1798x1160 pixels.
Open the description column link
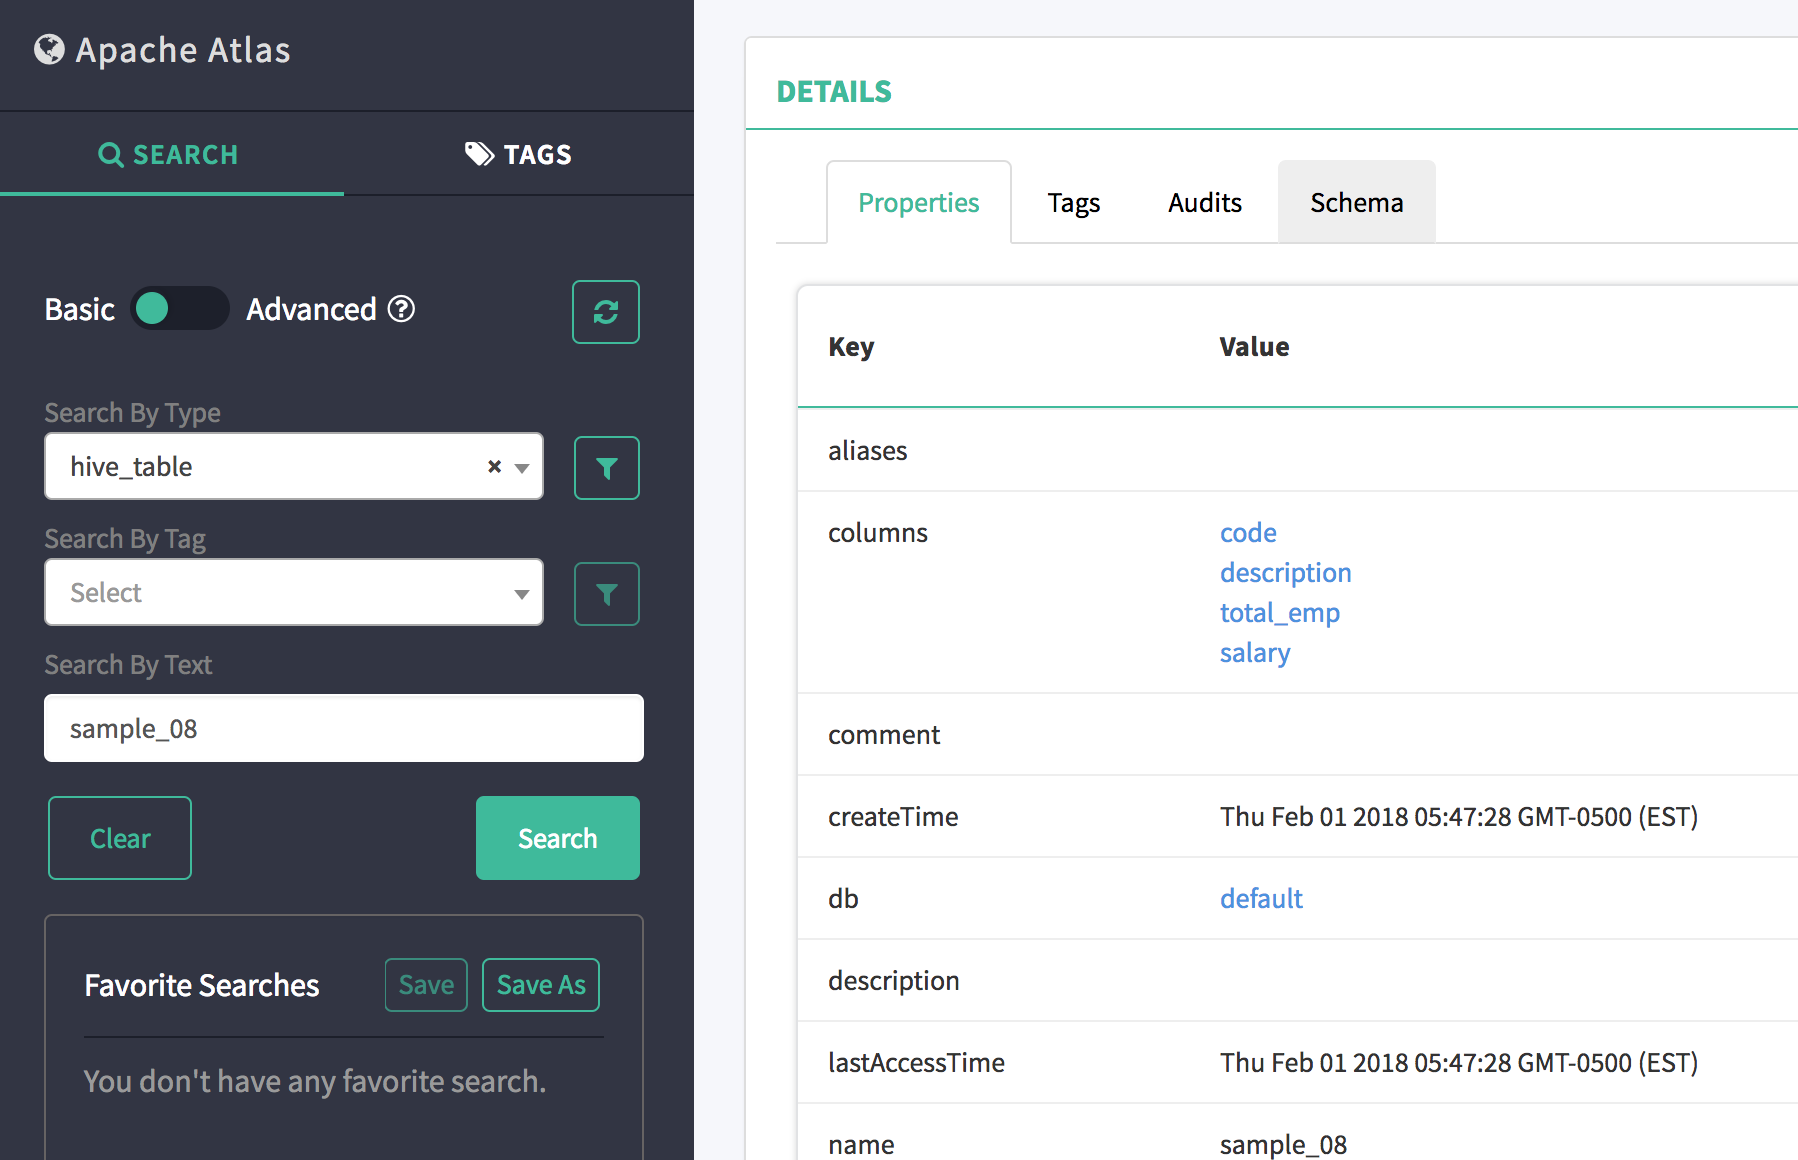pyautogui.click(x=1286, y=572)
